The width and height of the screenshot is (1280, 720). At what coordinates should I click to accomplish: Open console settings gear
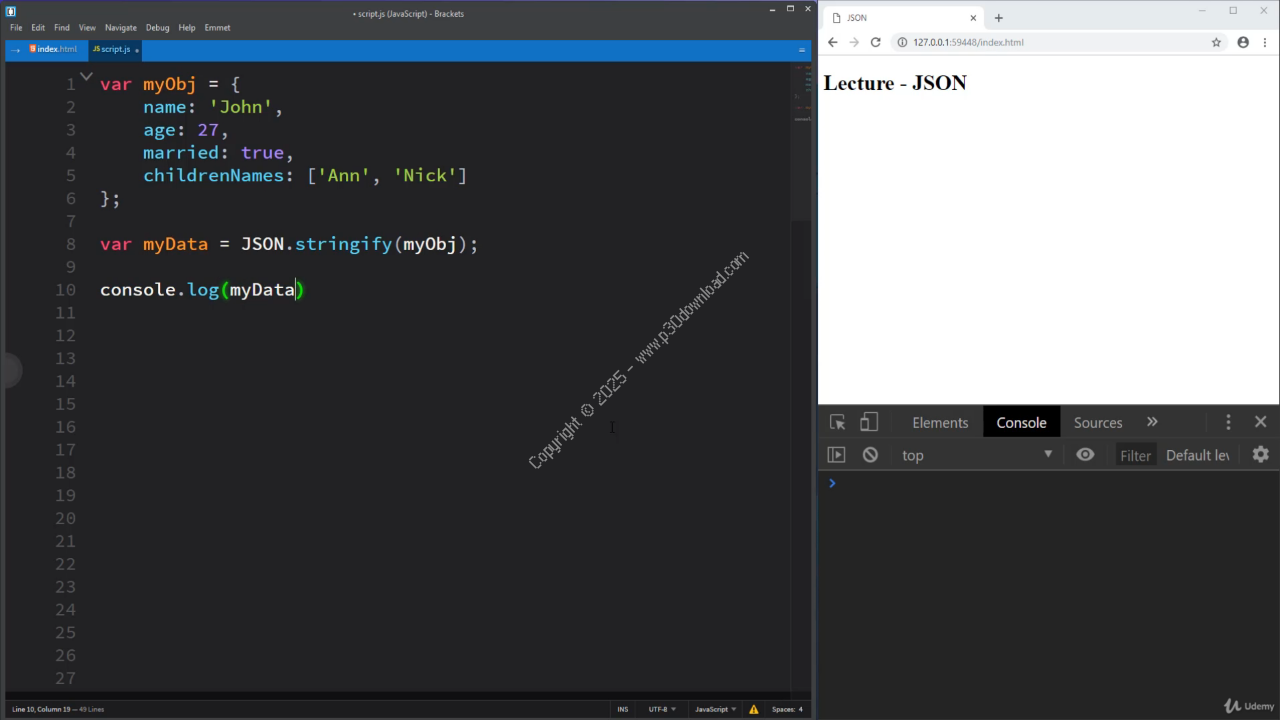1260,455
